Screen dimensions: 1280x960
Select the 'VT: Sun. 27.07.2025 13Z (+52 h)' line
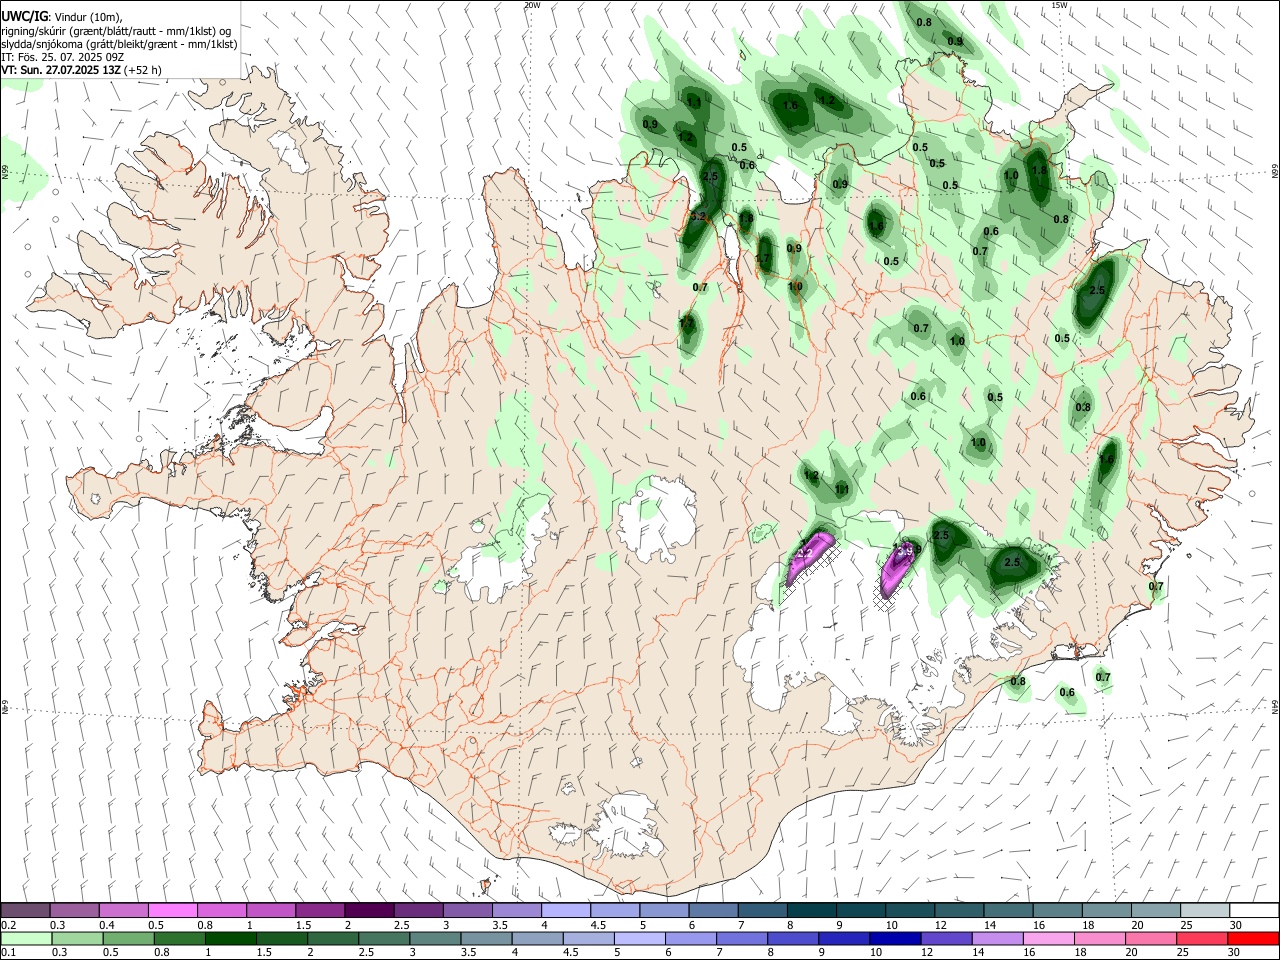(81, 70)
